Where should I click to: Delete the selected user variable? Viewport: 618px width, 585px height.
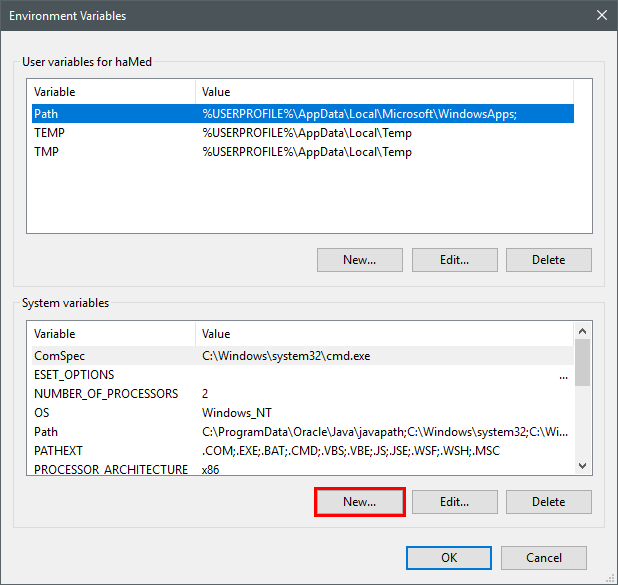(549, 260)
